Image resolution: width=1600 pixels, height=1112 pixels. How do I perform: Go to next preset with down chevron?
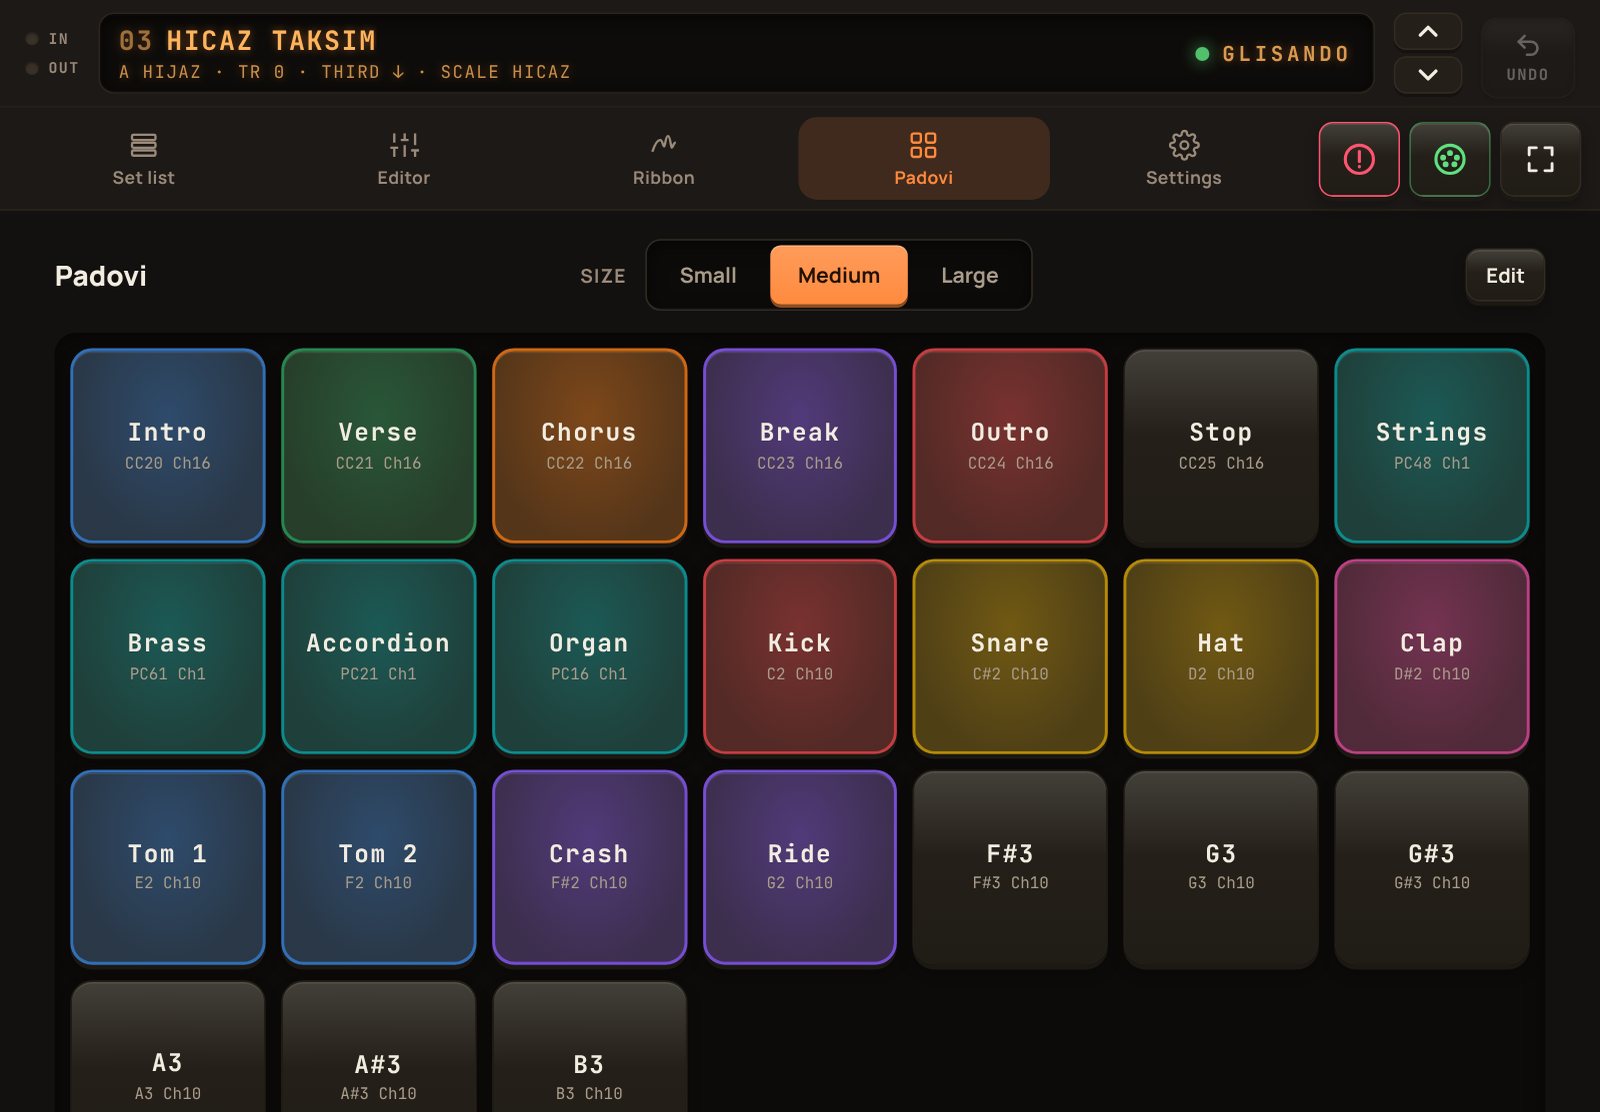1428,75
